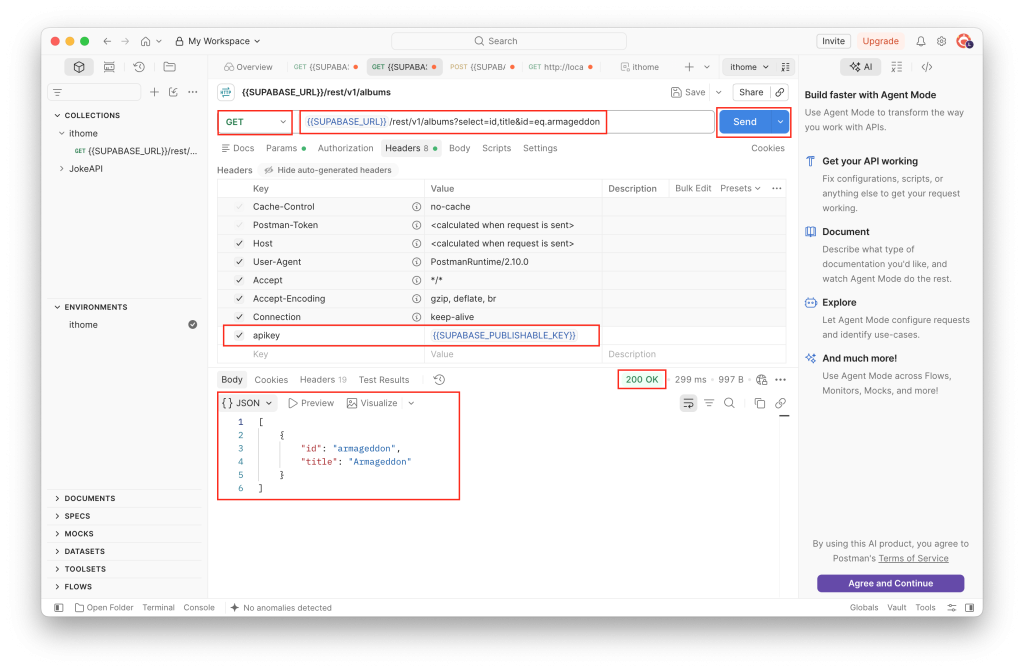
Task: Click the info icon for User-Agent
Action: (416, 262)
